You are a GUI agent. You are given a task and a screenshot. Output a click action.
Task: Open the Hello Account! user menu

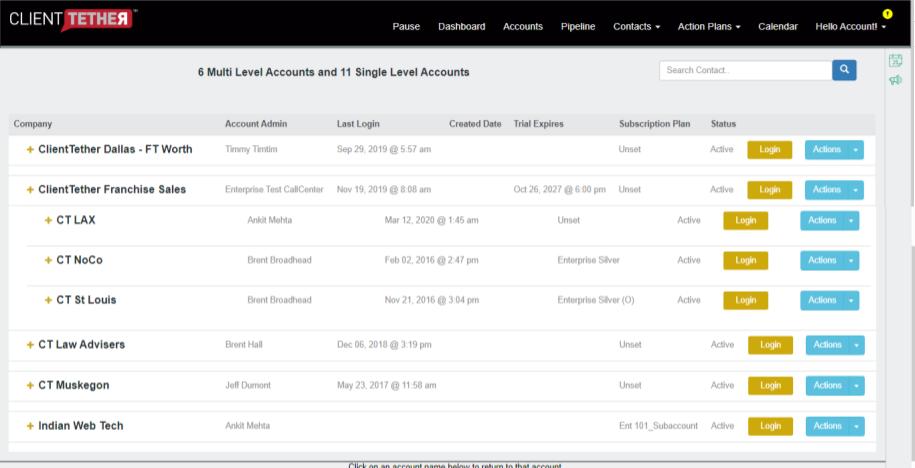pyautogui.click(x=851, y=26)
